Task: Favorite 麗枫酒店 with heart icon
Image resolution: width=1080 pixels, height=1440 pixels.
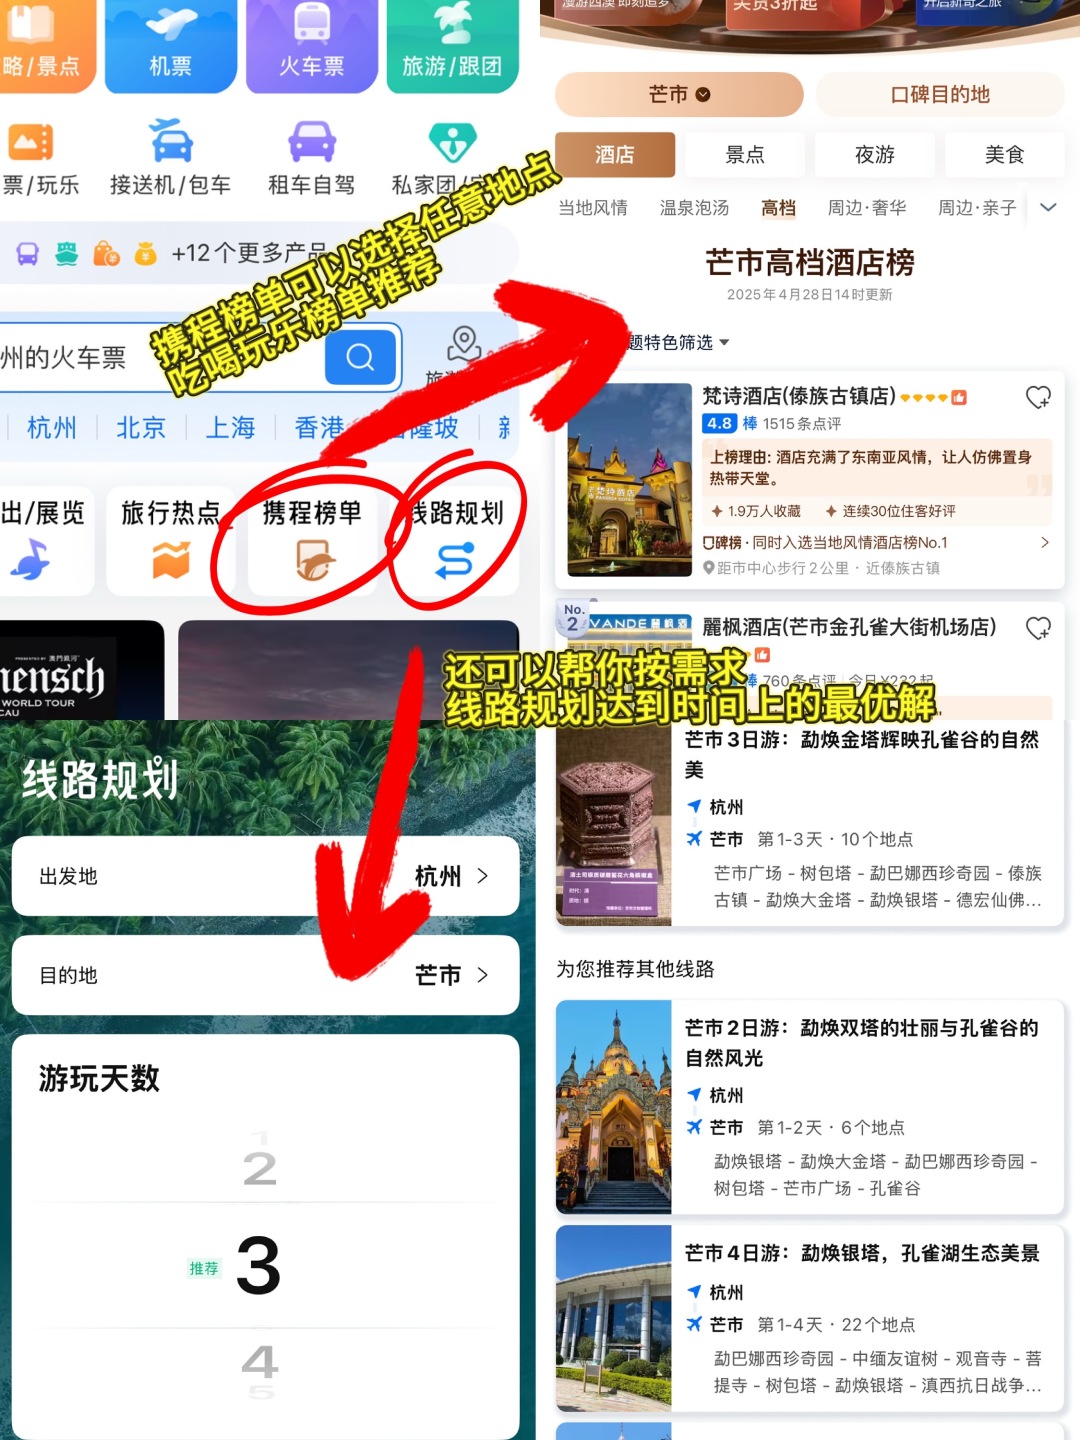Action: [x=1038, y=628]
